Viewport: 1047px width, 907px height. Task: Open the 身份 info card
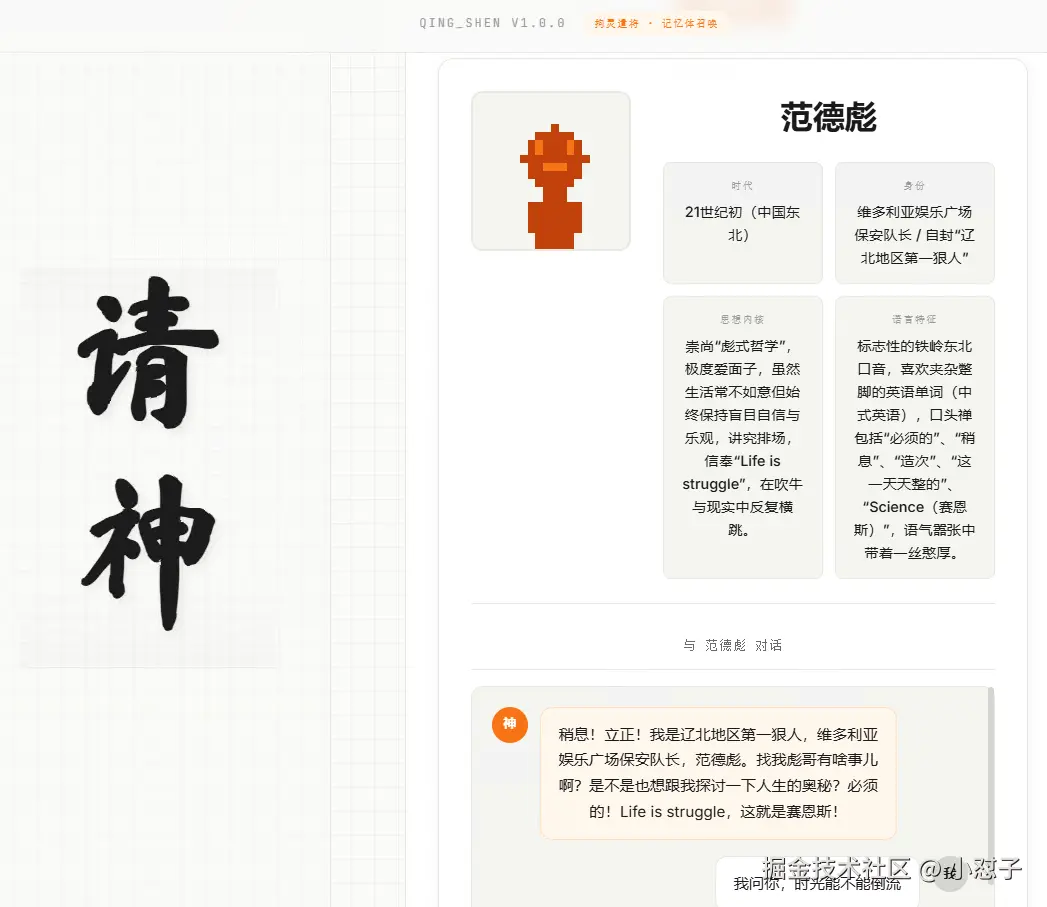pos(914,222)
